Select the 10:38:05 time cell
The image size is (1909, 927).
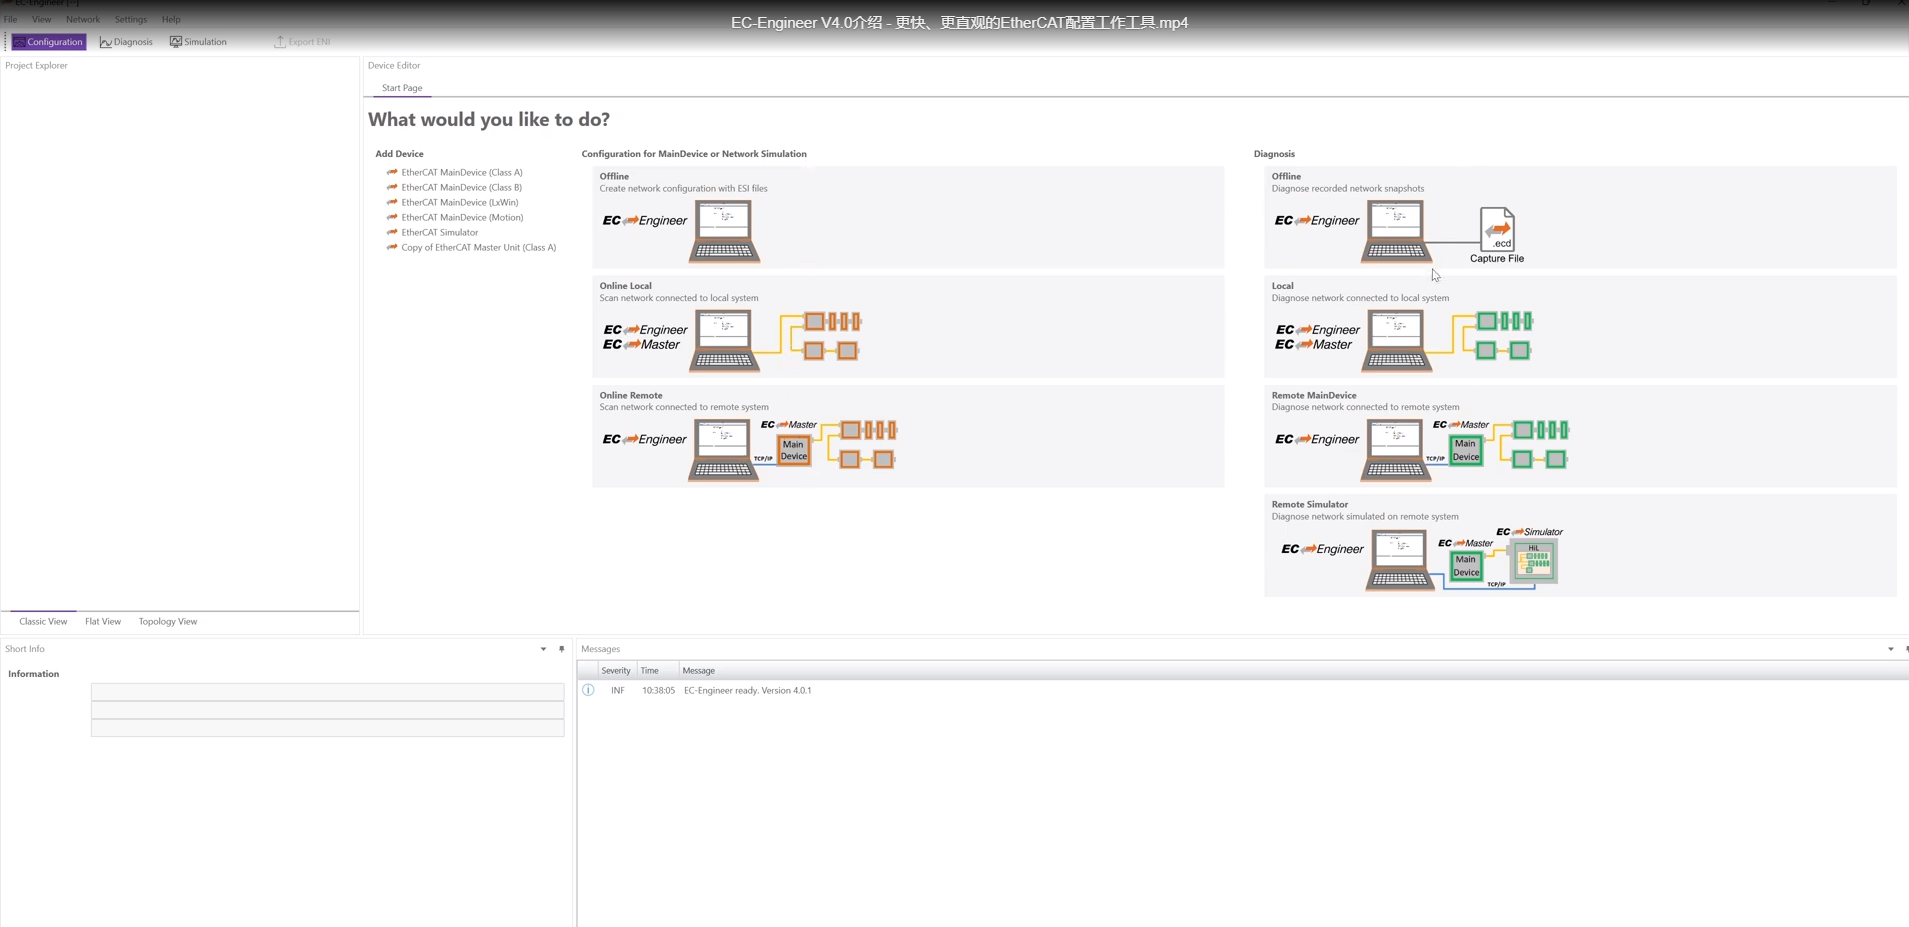click(x=658, y=690)
